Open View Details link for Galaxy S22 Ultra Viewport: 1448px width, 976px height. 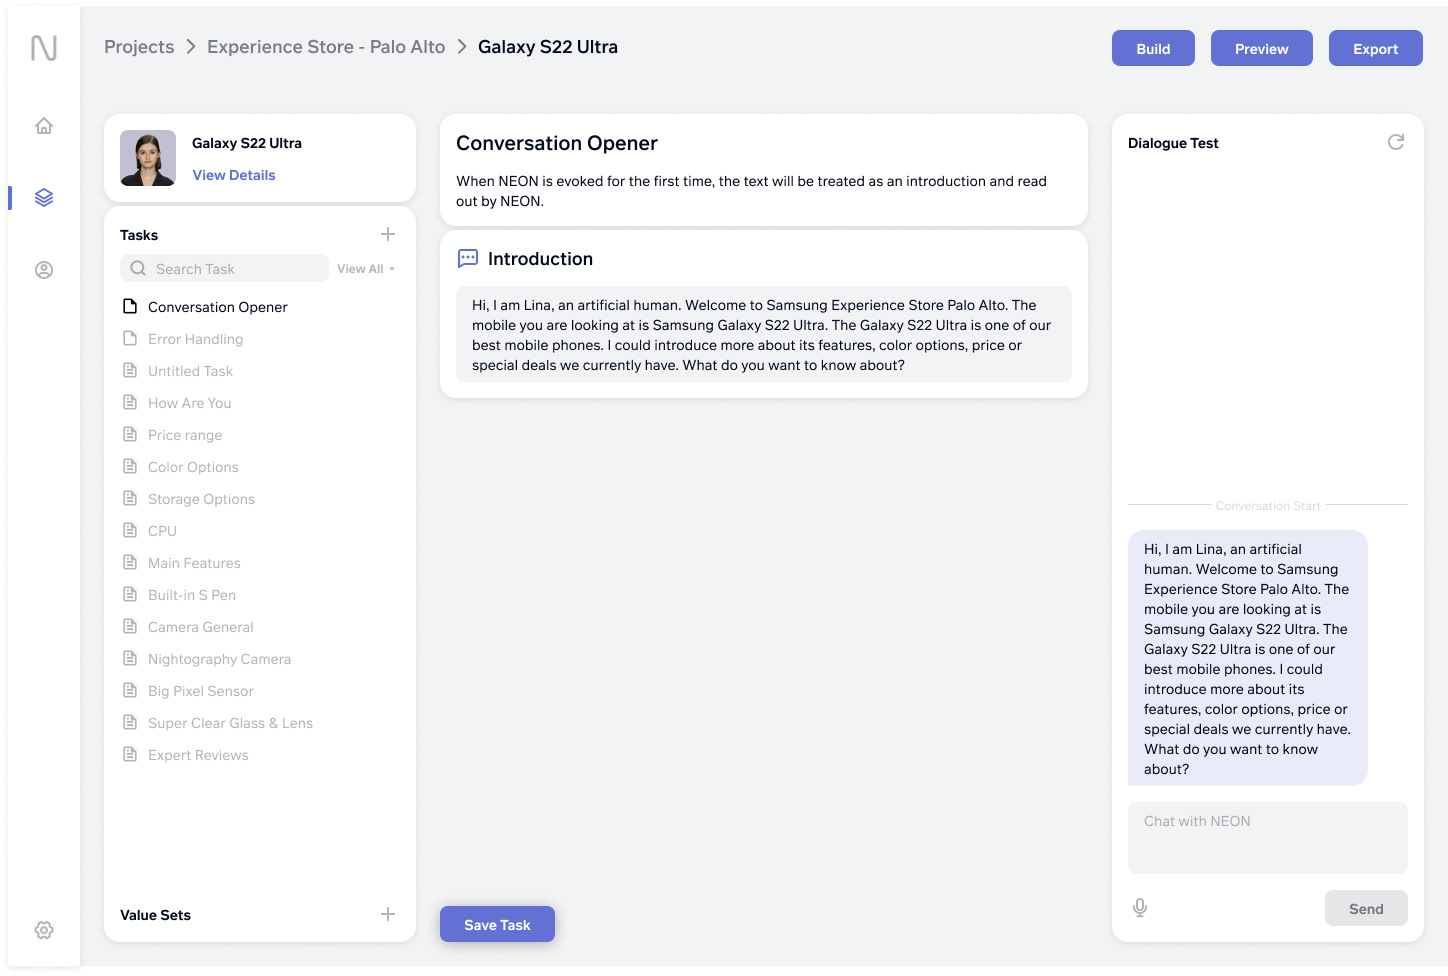234,175
